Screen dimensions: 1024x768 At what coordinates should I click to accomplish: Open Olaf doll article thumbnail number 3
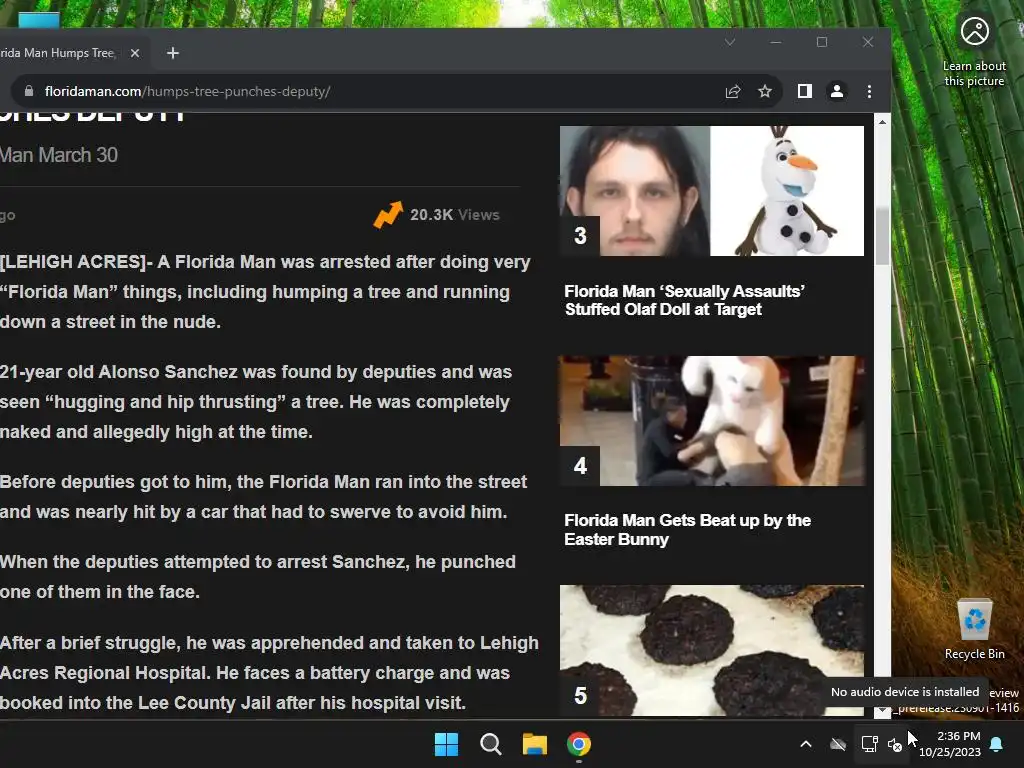point(712,191)
